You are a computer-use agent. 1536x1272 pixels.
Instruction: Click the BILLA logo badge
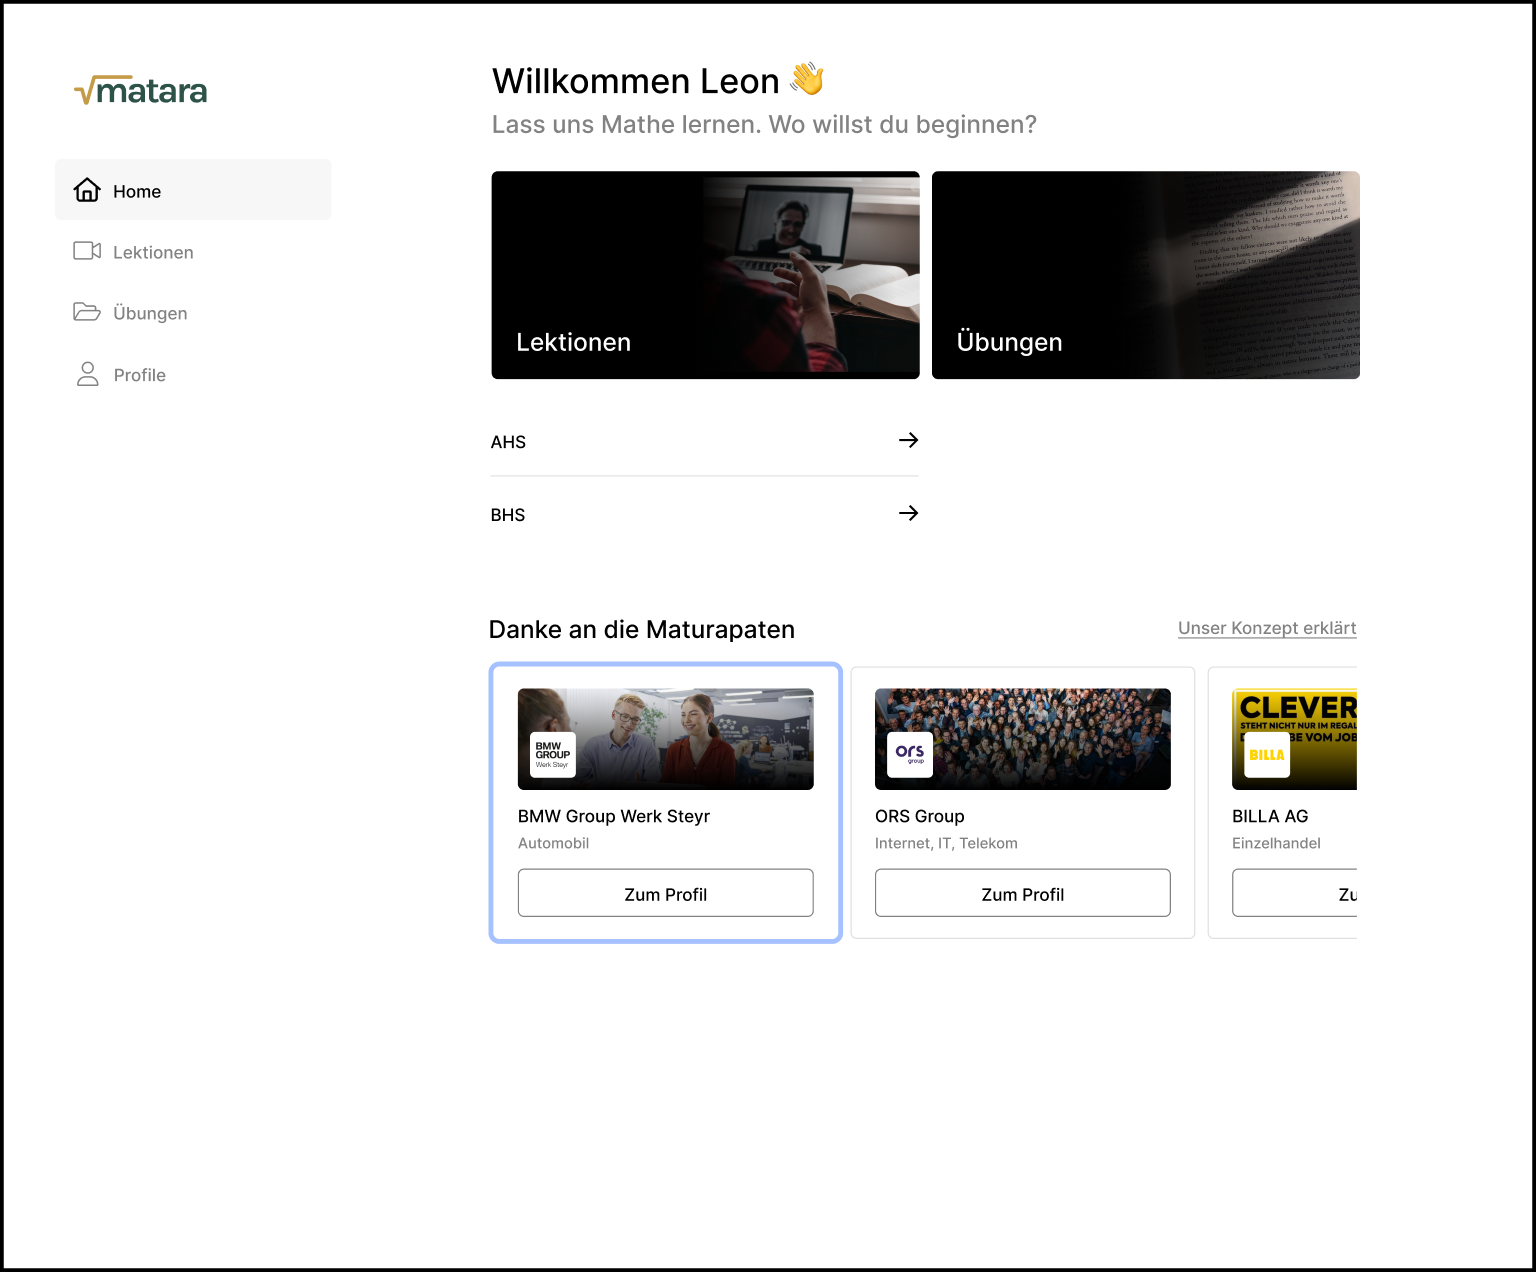(1266, 755)
